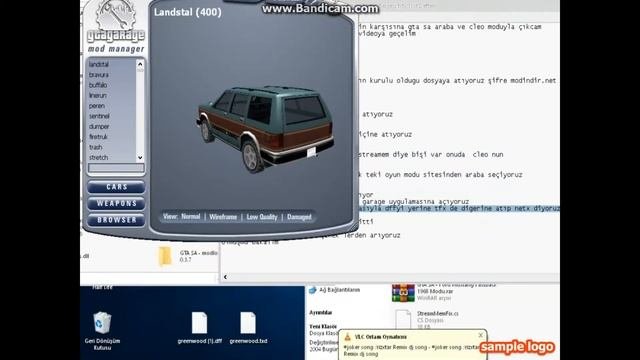Select linerun in the car list
This screenshot has height=360, width=640.
pyautogui.click(x=98, y=95)
